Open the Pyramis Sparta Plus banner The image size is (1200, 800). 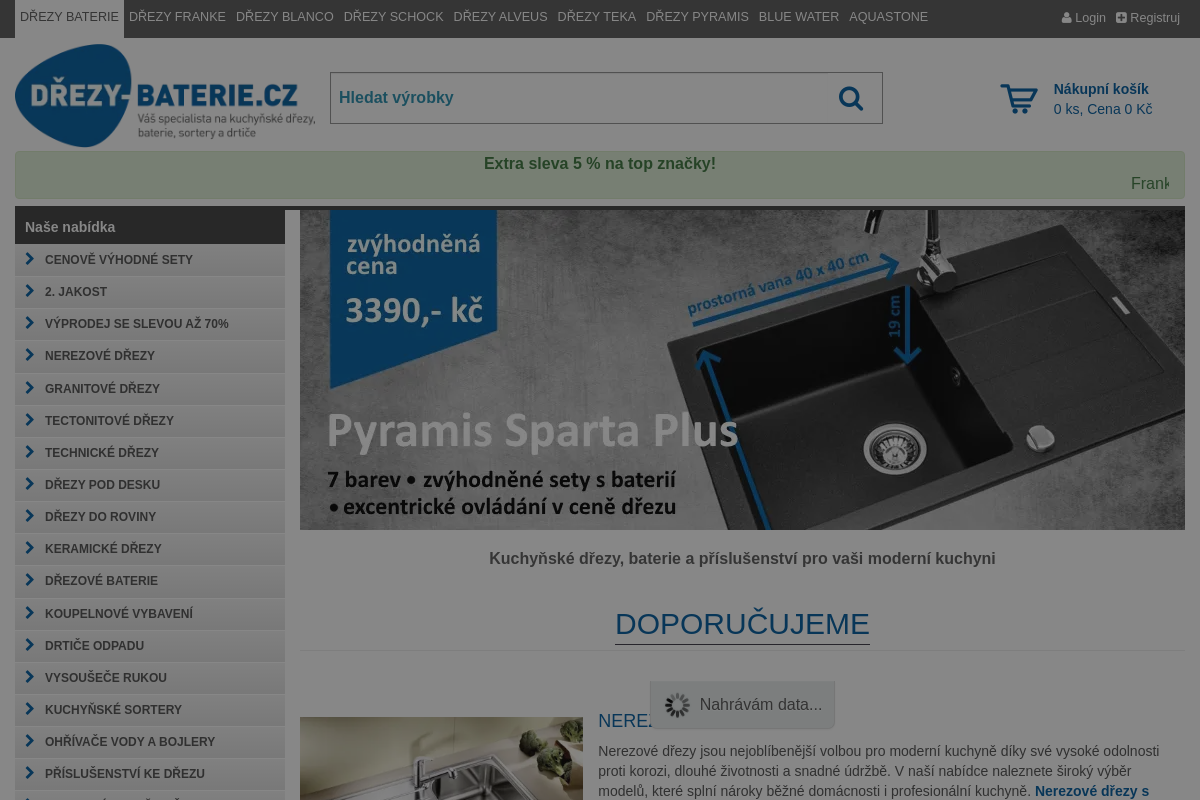[x=742, y=369]
